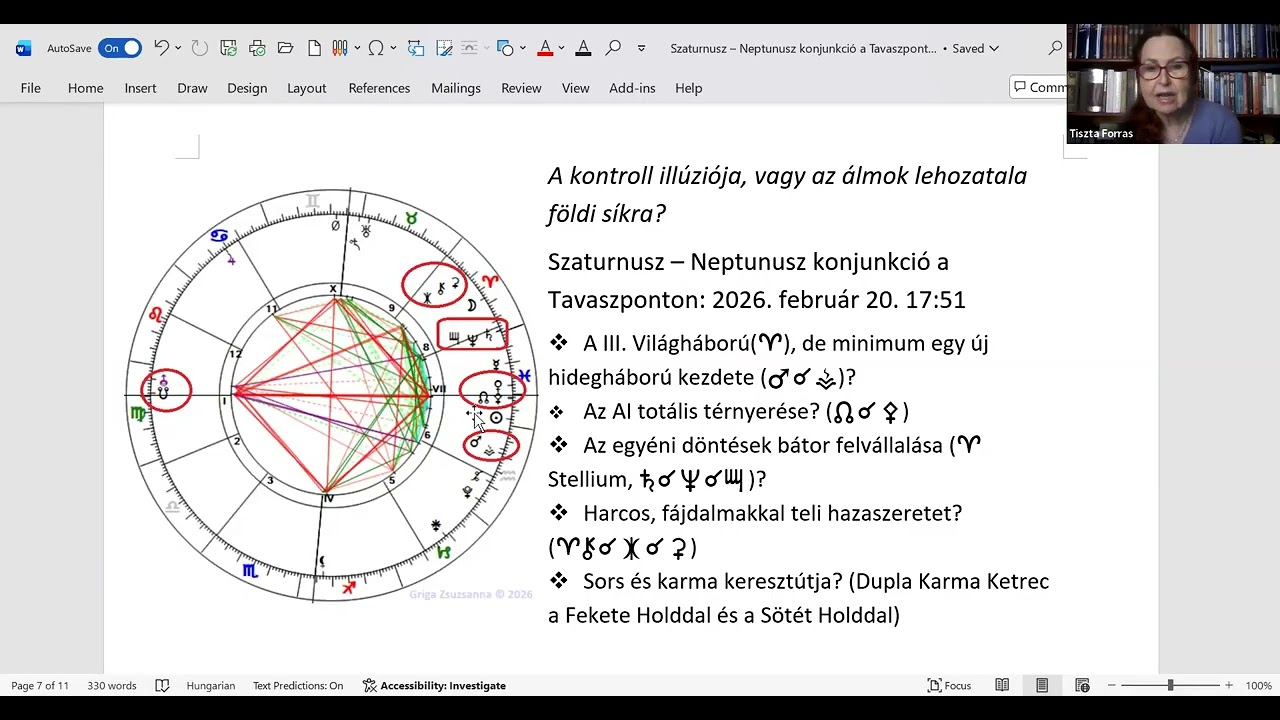Undo the last action
This screenshot has width=1280, height=720.
(x=161, y=48)
